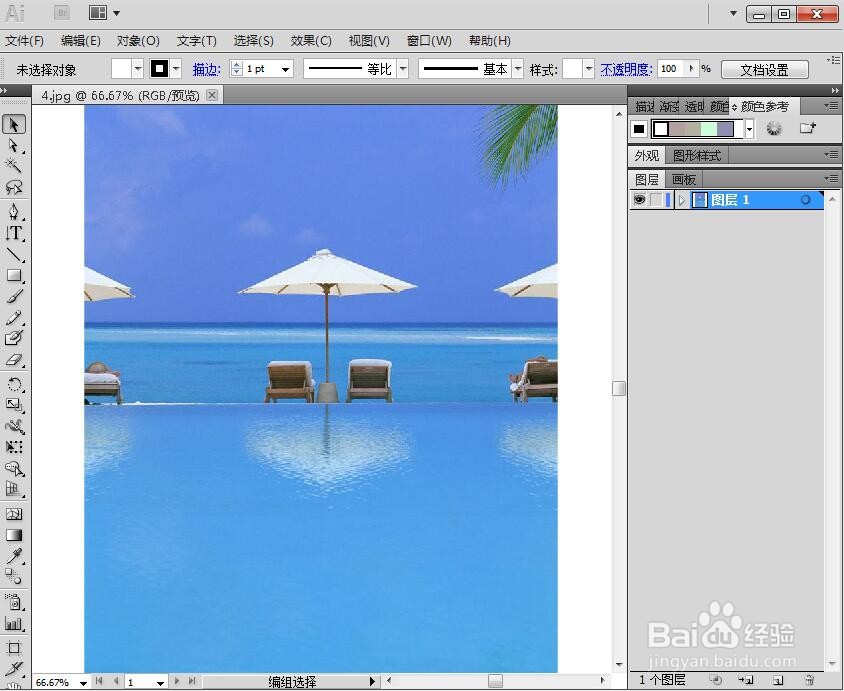Save color group to Swatches icon
The width and height of the screenshot is (844, 691).
point(807,128)
